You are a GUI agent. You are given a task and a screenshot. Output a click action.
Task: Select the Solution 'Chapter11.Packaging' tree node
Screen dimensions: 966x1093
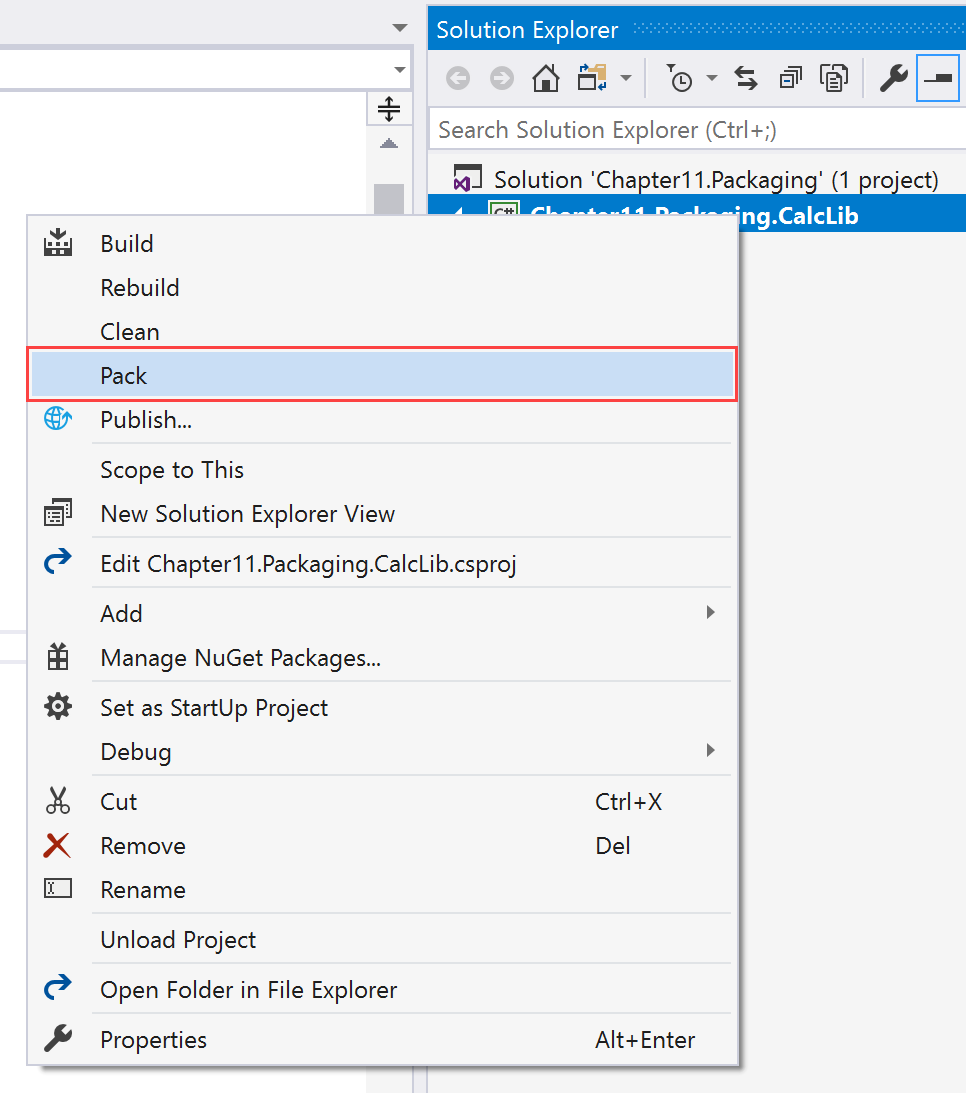(x=715, y=180)
